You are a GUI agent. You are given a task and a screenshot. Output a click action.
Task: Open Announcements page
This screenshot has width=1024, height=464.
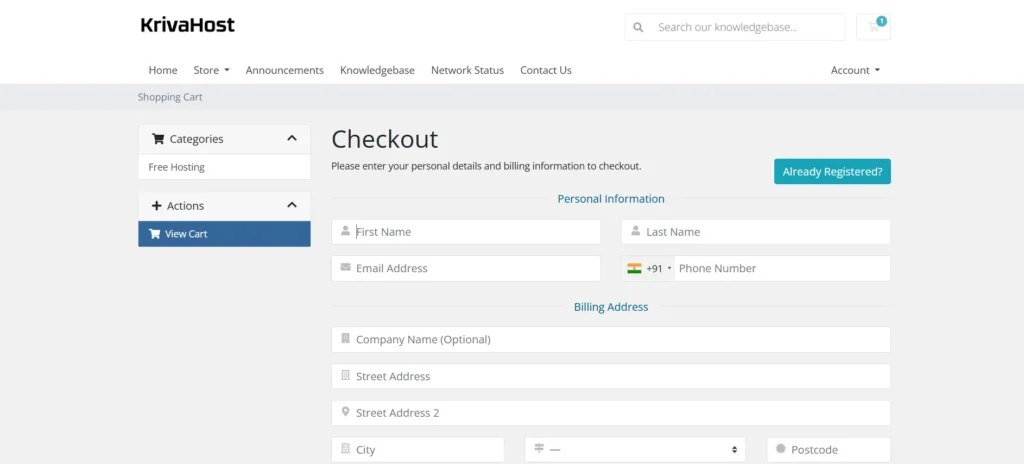coord(285,70)
